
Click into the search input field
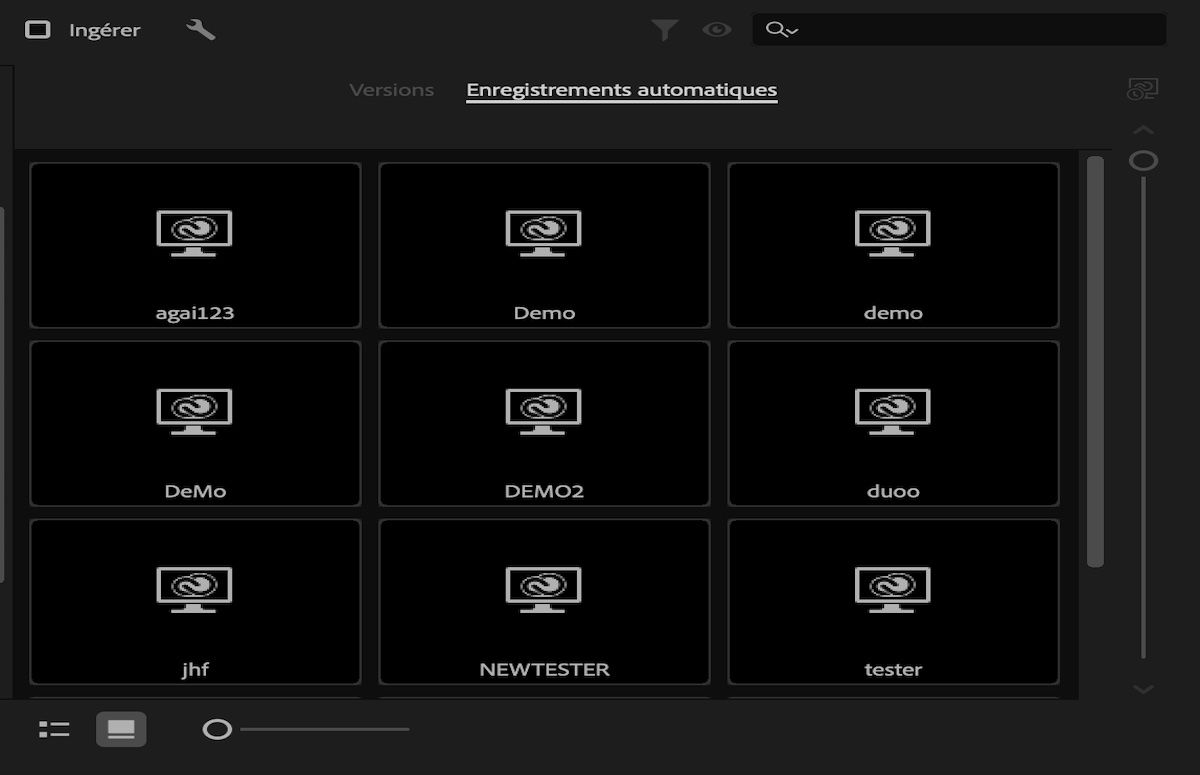coord(960,30)
